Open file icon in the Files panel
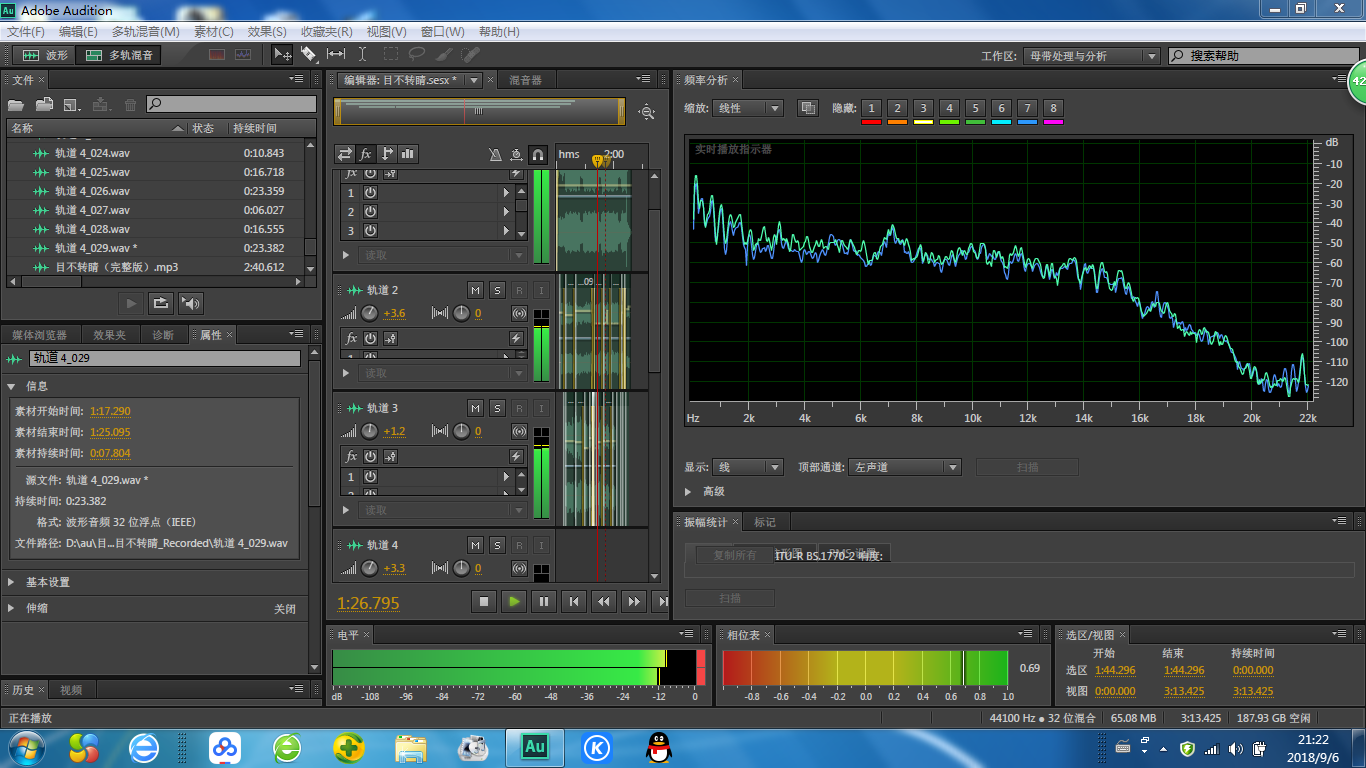 click(x=16, y=104)
